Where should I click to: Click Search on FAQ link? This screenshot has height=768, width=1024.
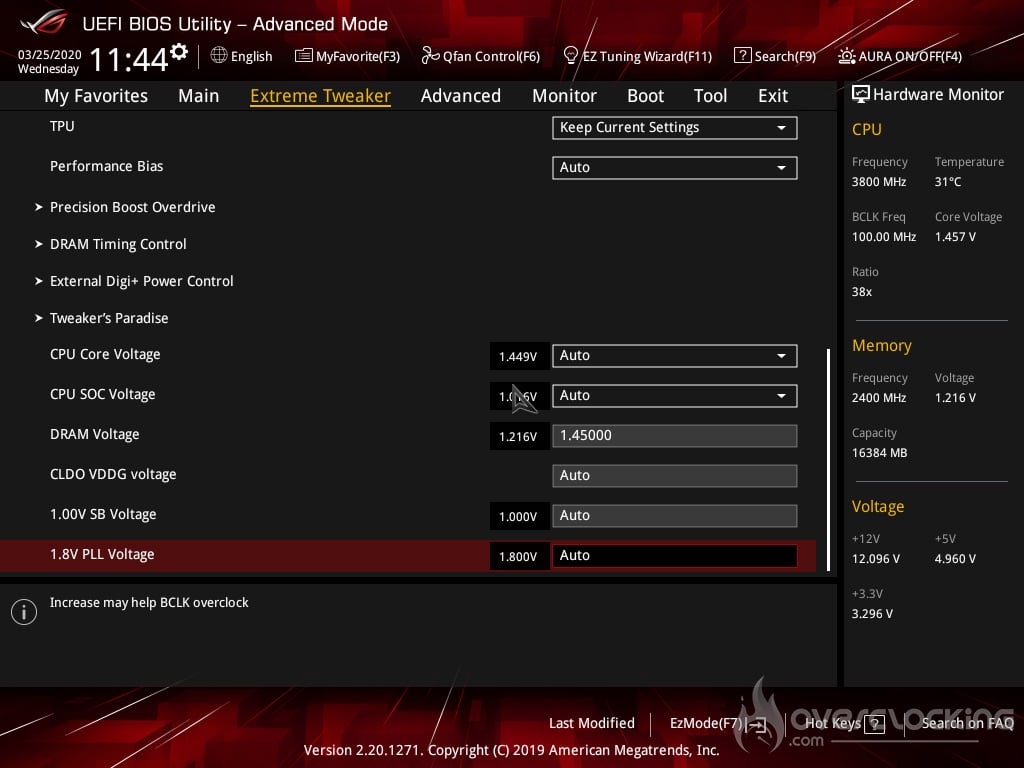tap(968, 724)
